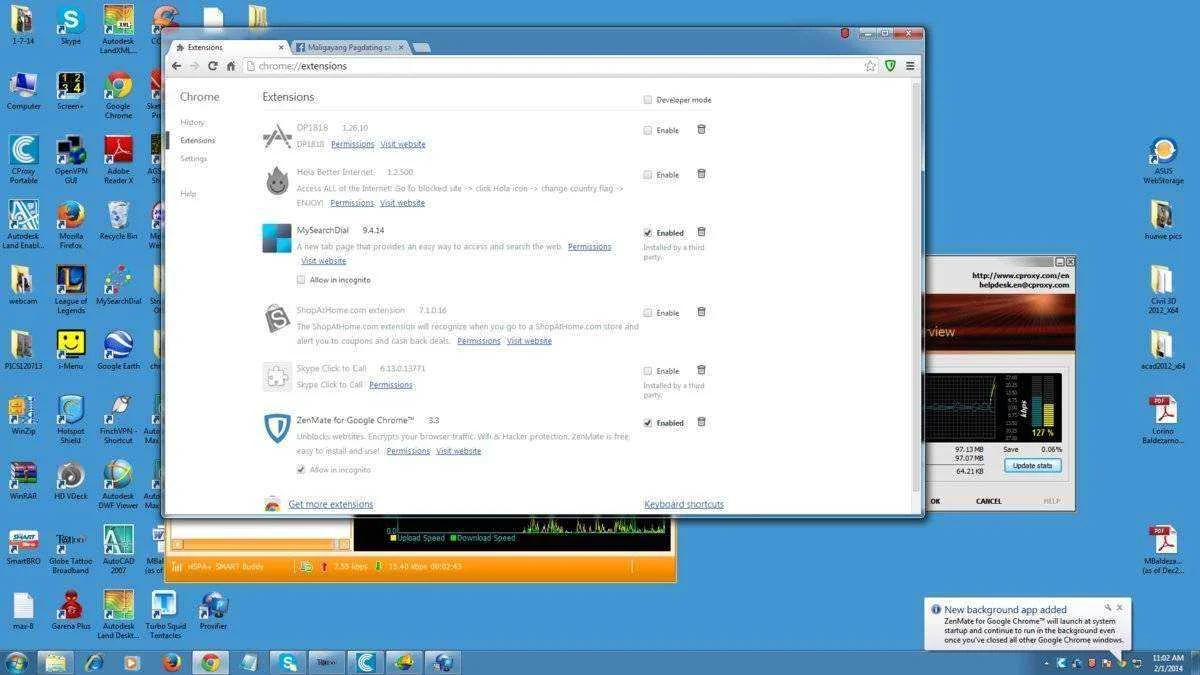Bookmark this page with the star icon

[870, 66]
